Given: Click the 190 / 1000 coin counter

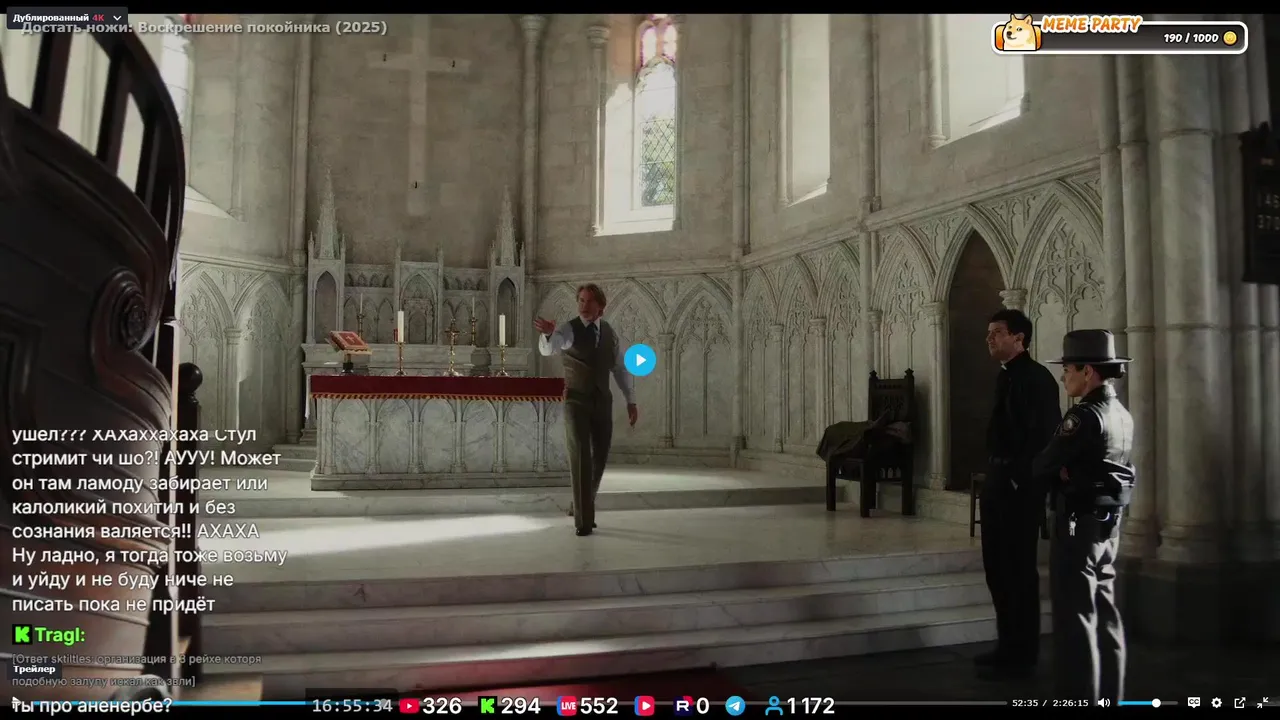Looking at the screenshot, I should (1191, 38).
